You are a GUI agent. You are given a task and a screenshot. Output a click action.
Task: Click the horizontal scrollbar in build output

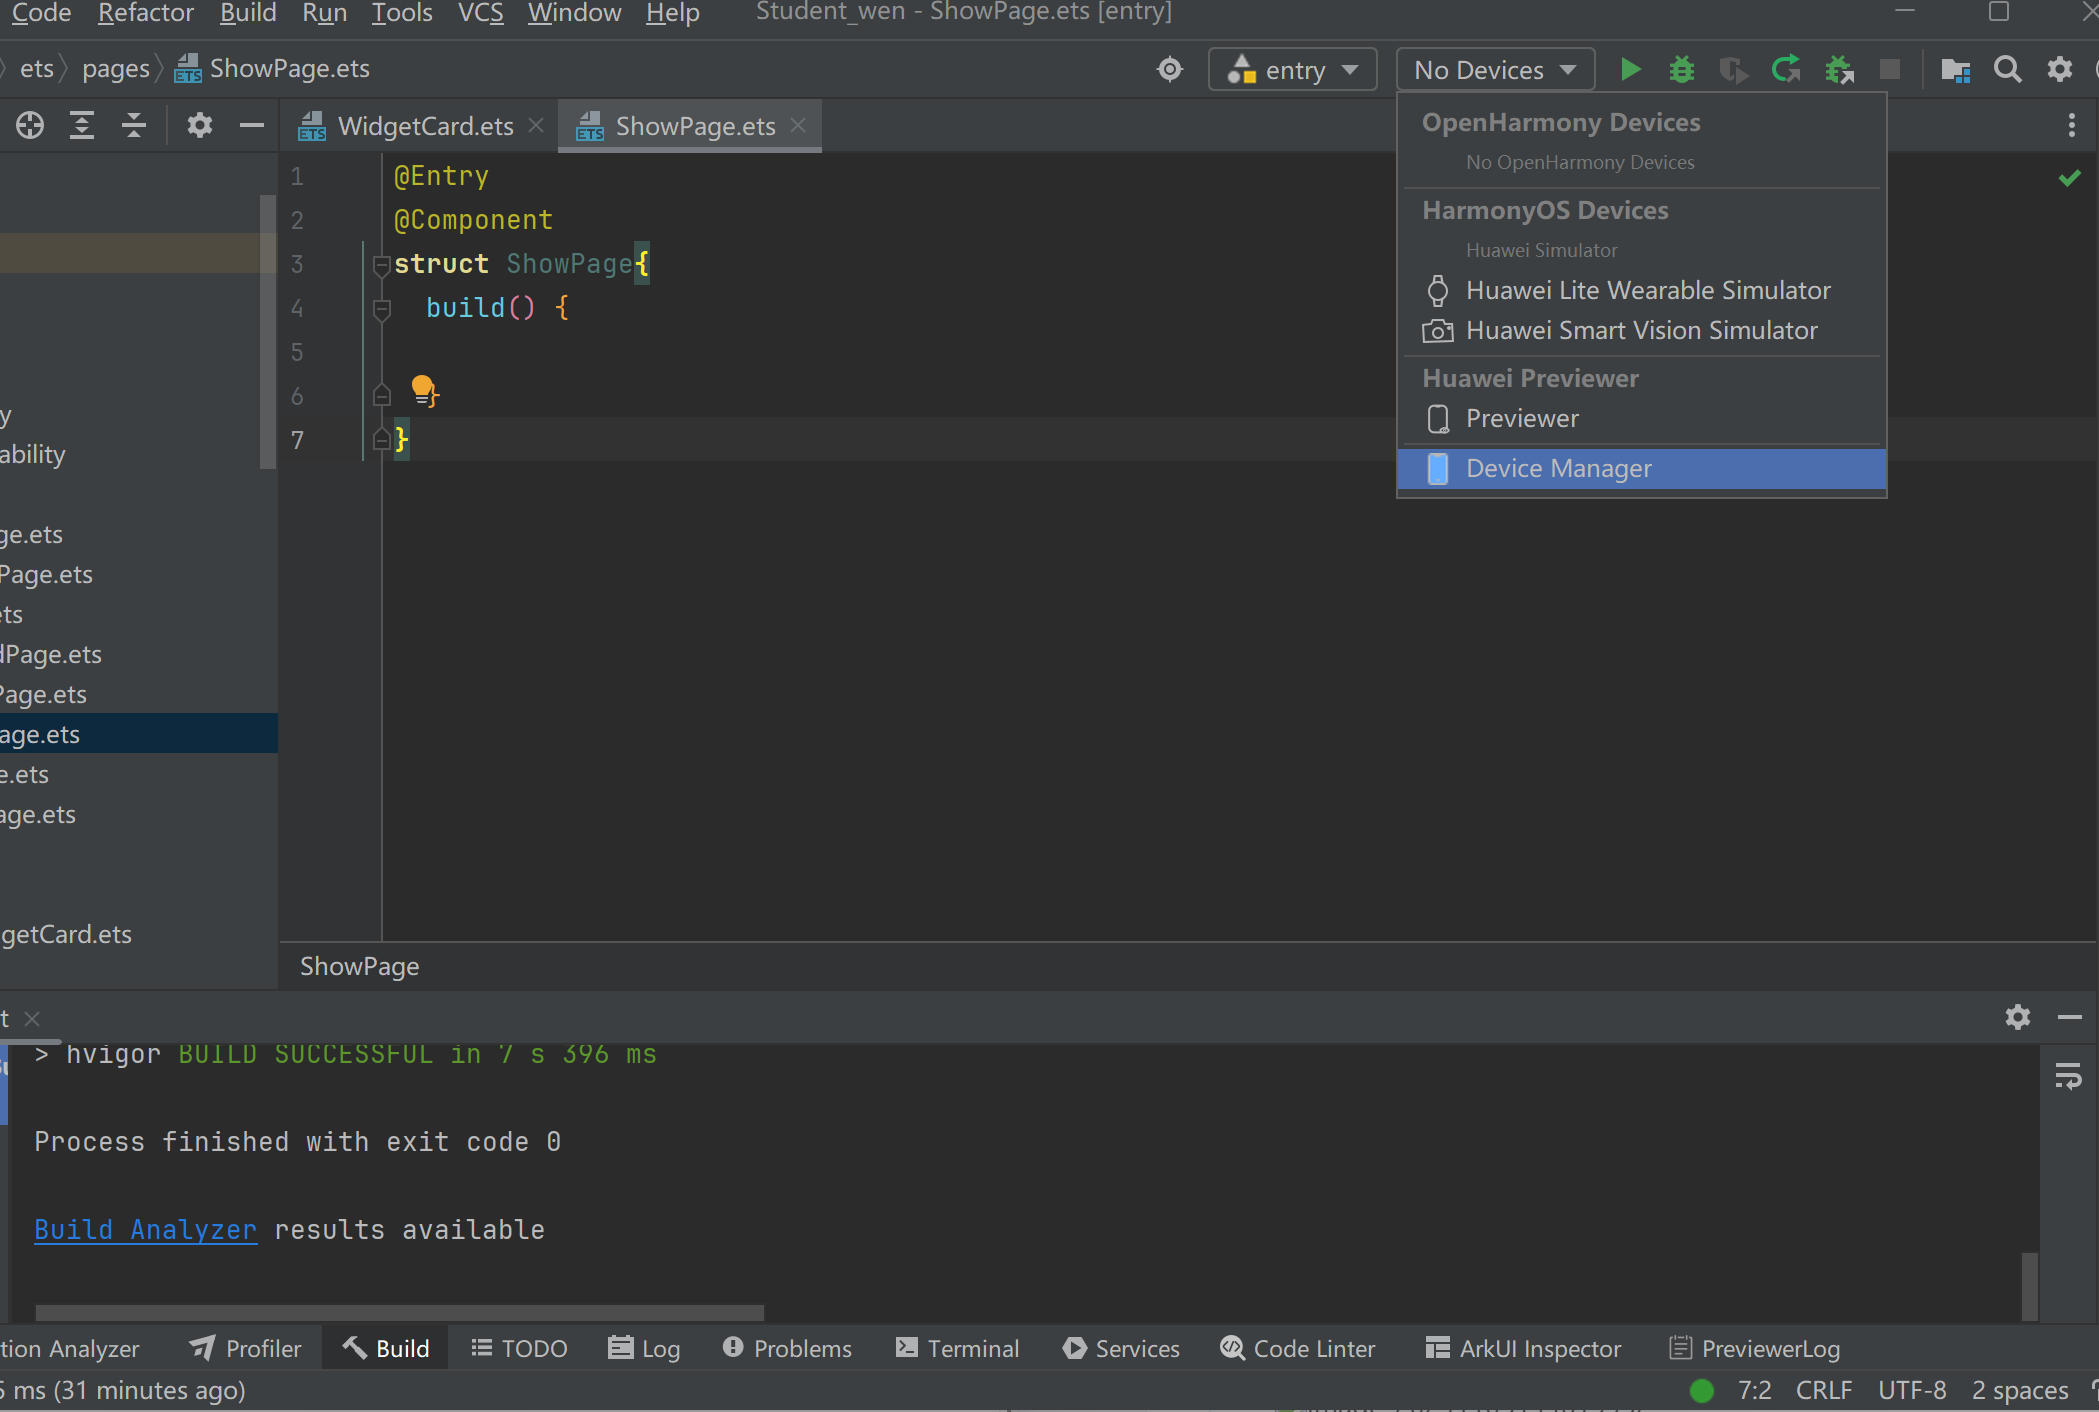[x=400, y=1312]
